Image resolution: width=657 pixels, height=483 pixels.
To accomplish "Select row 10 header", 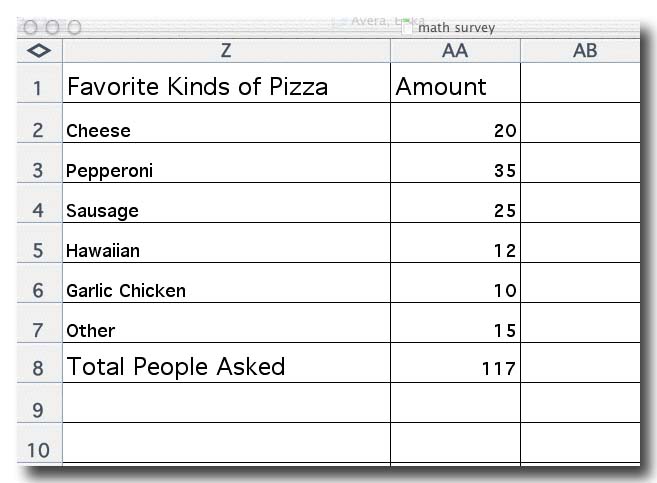I will tap(39, 443).
